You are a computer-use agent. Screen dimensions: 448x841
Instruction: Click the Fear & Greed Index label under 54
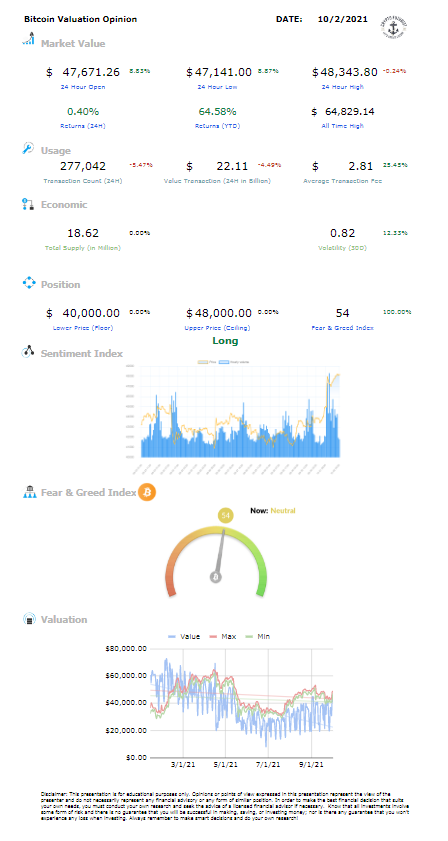coord(342,327)
